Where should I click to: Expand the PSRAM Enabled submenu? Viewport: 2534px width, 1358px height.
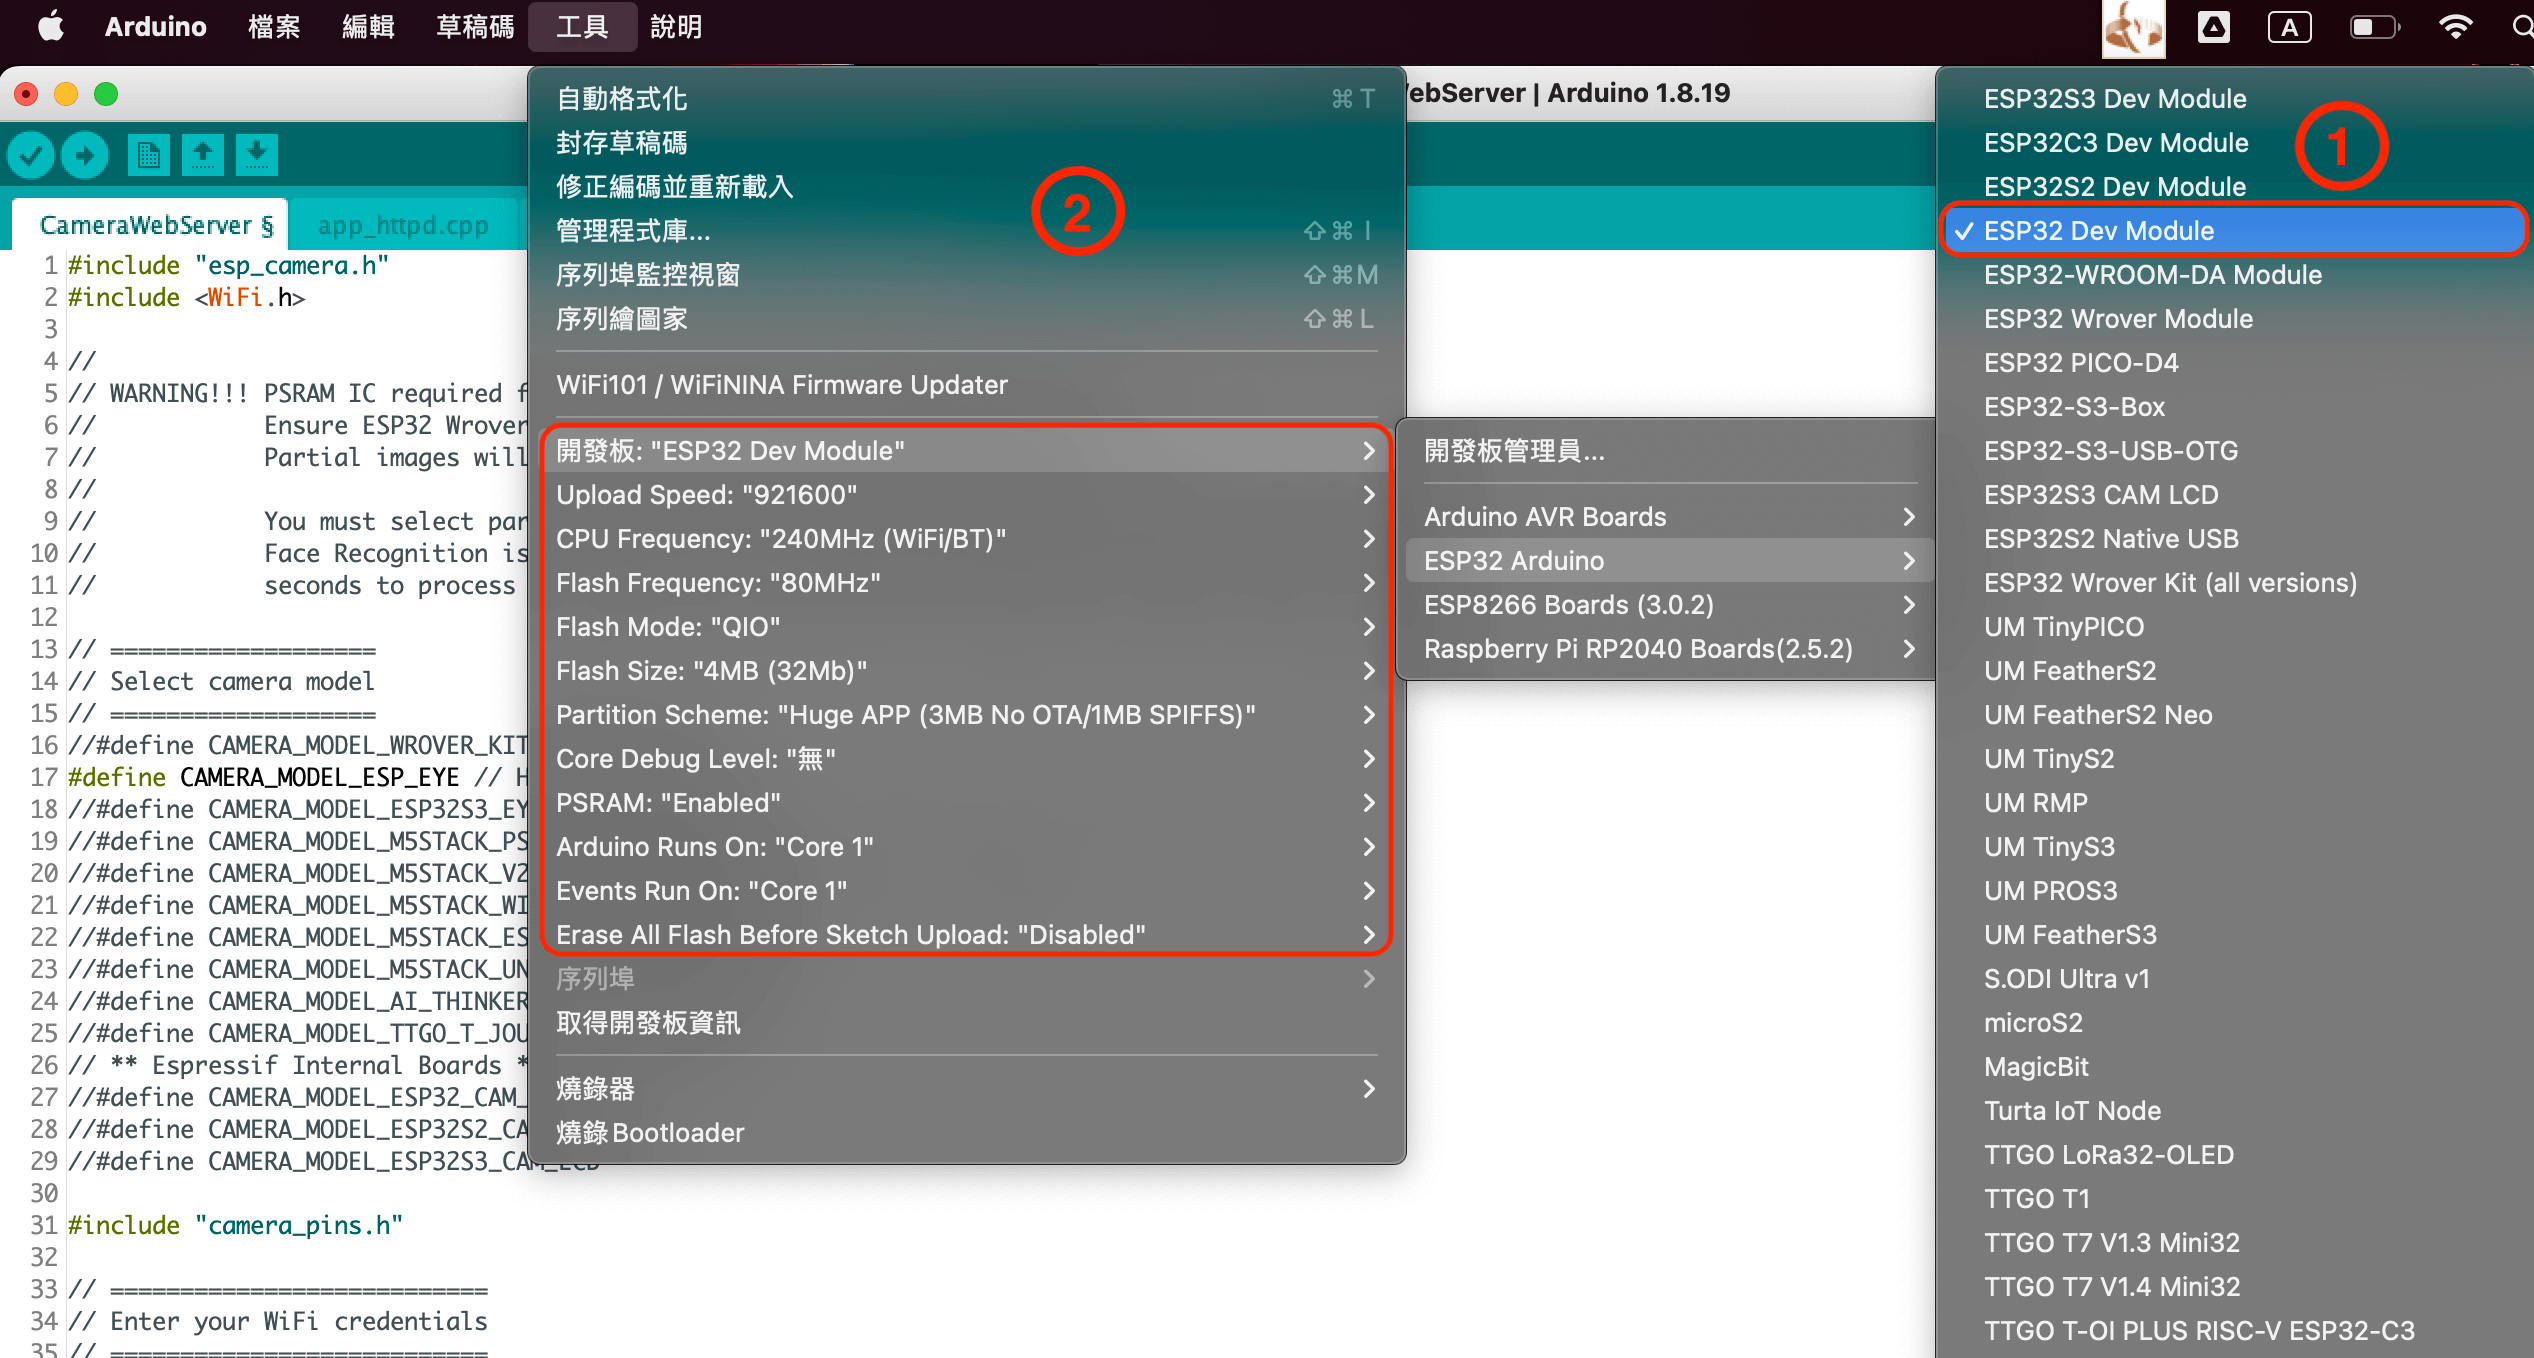tap(966, 803)
